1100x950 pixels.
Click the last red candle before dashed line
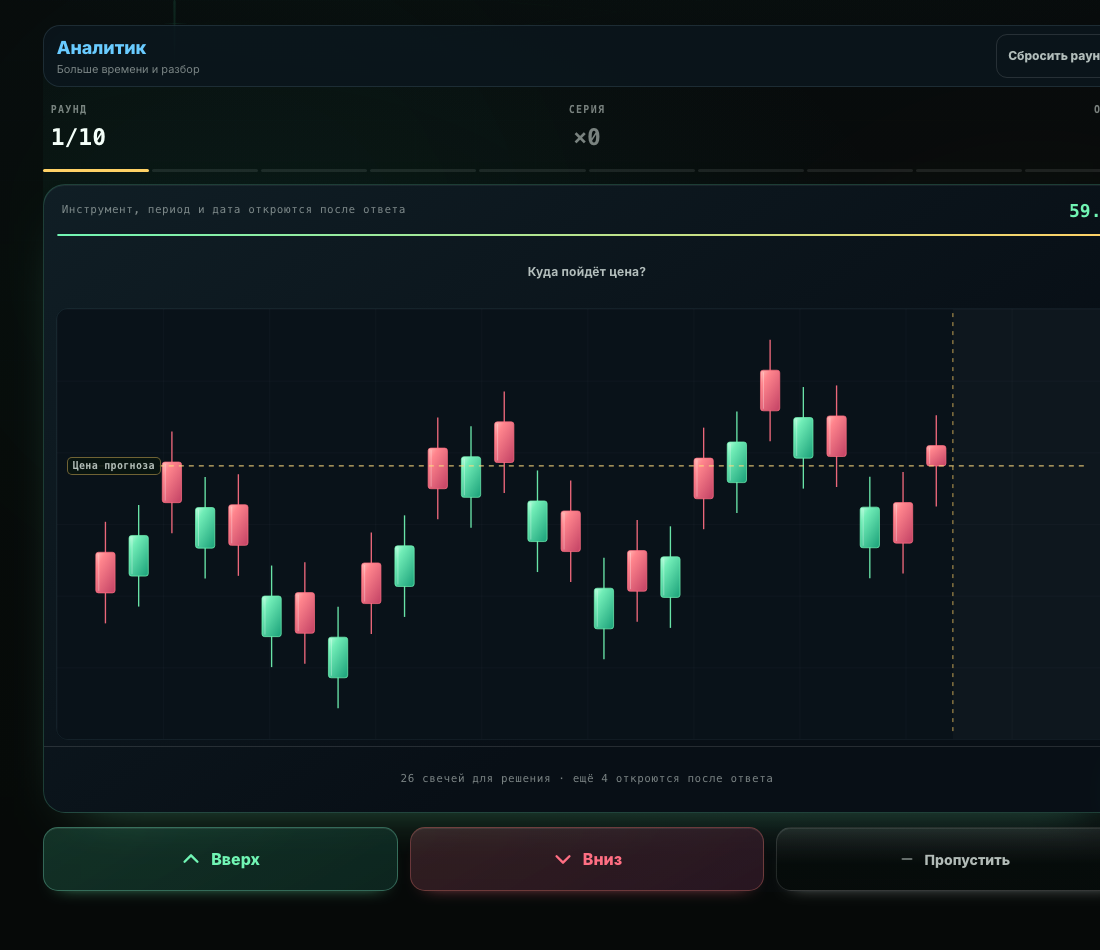[936, 455]
